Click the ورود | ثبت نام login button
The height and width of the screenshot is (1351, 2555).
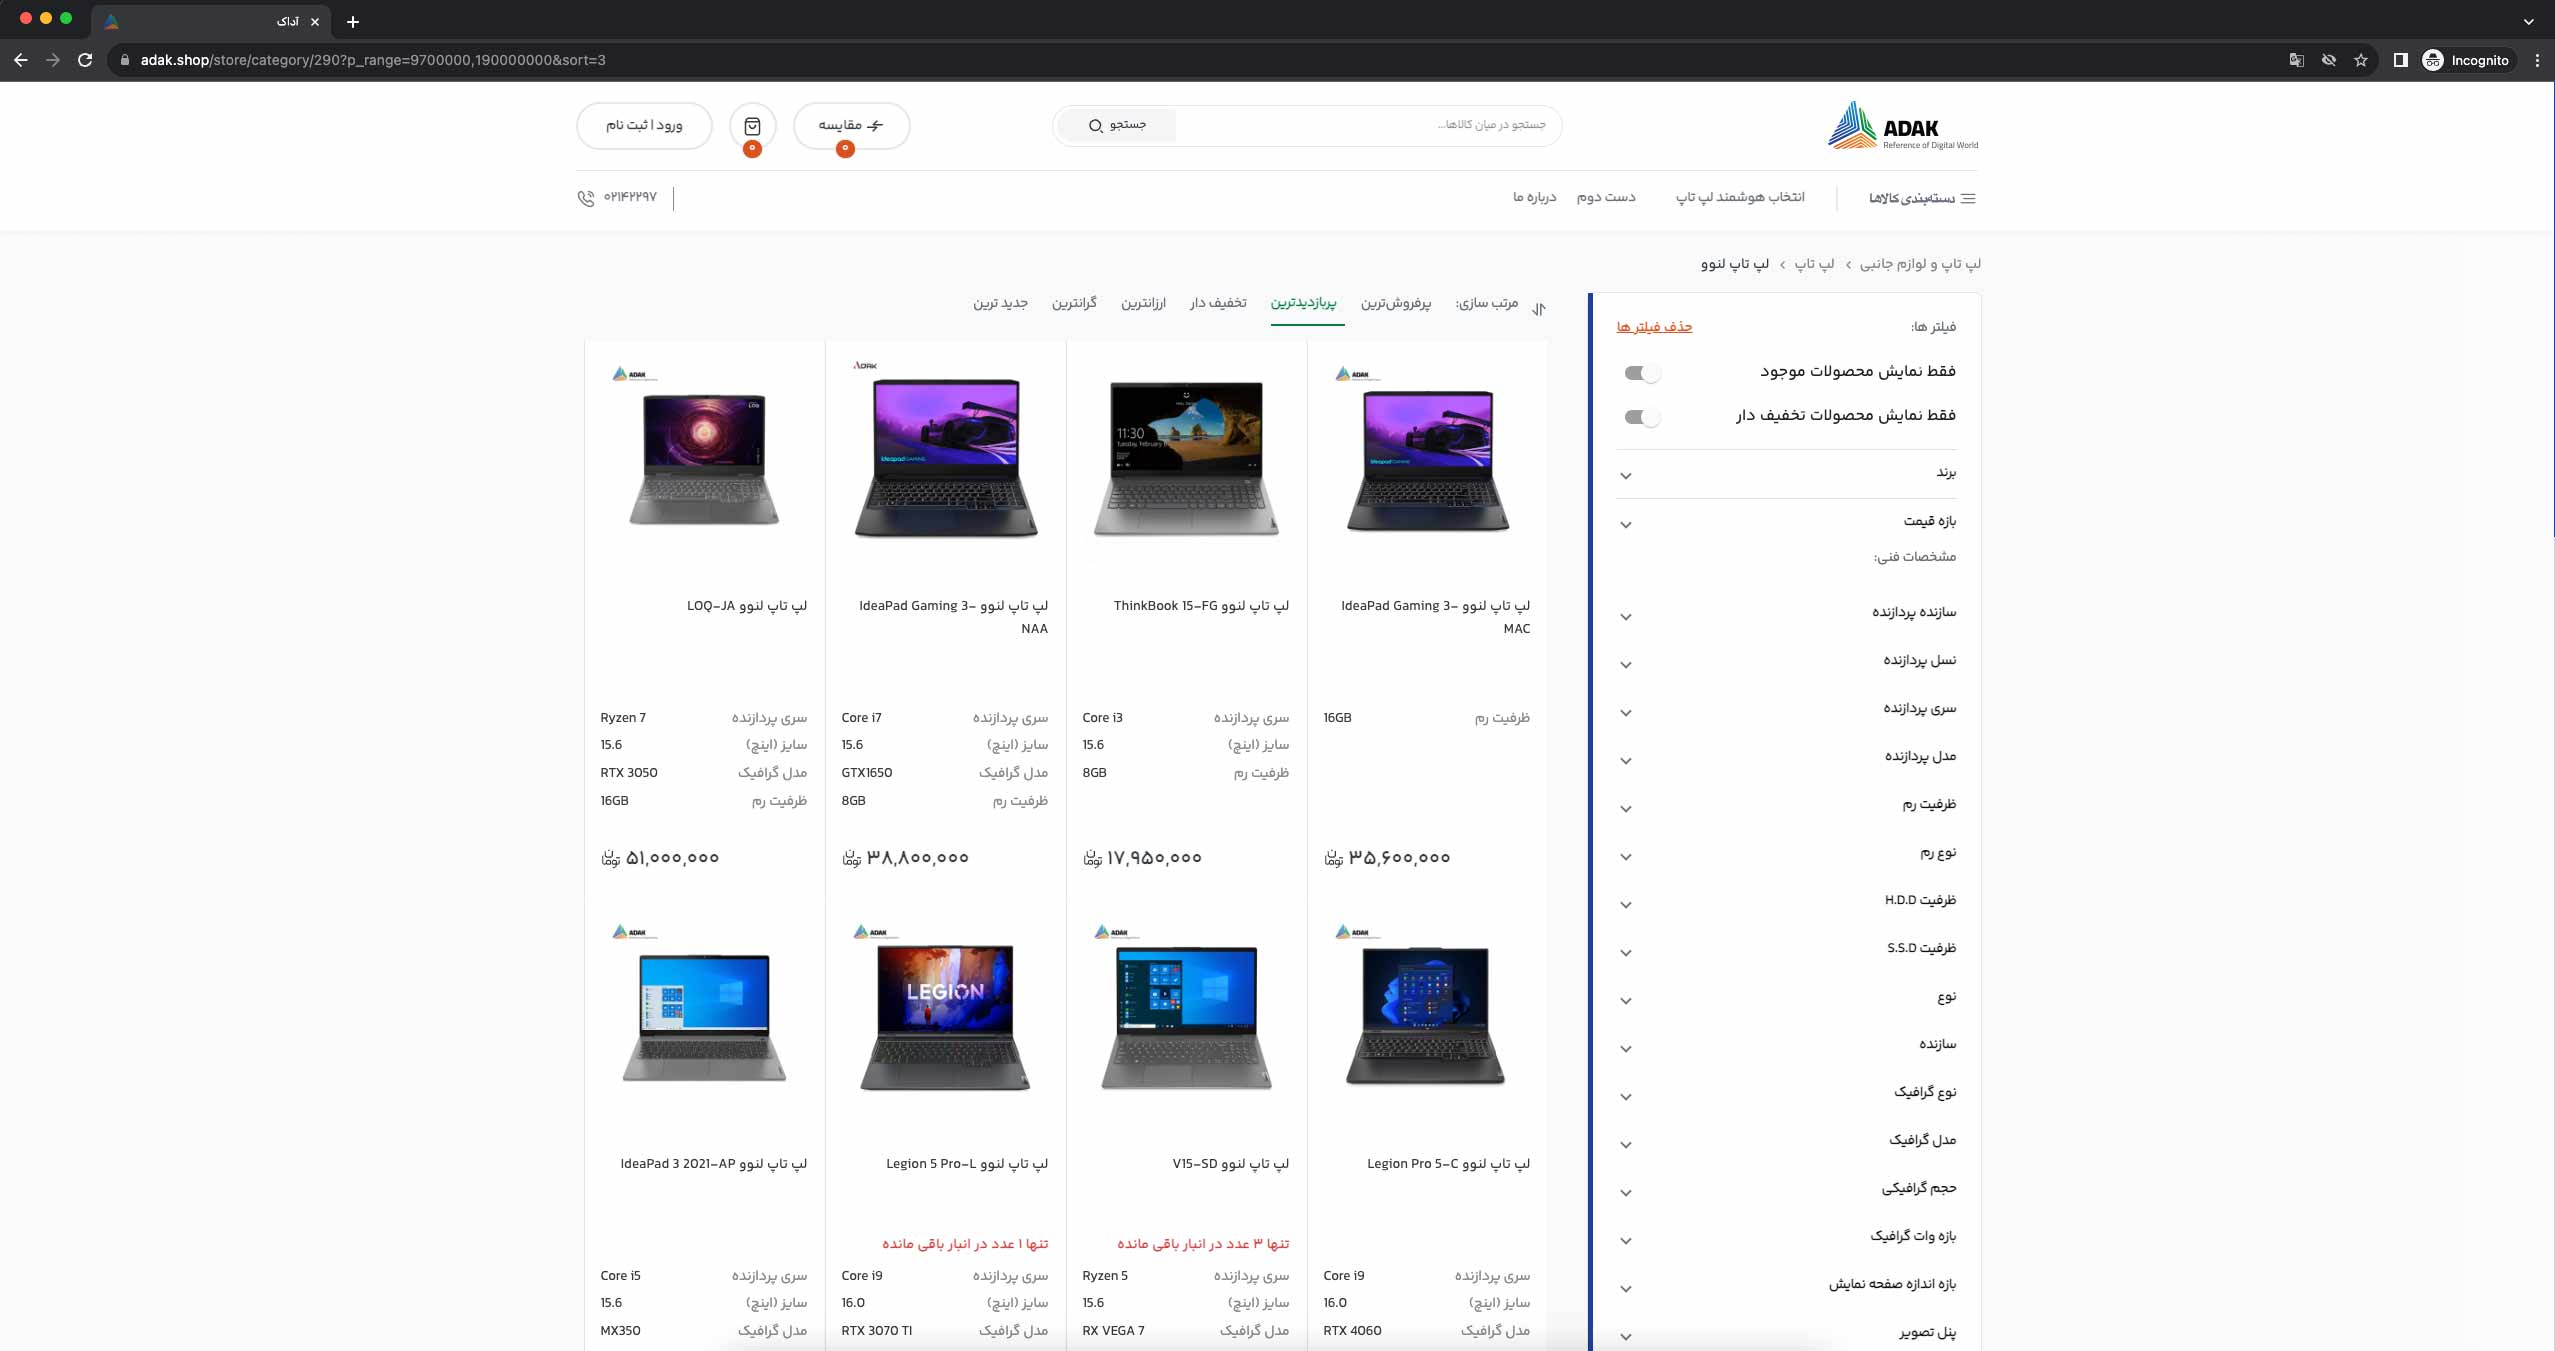point(644,126)
